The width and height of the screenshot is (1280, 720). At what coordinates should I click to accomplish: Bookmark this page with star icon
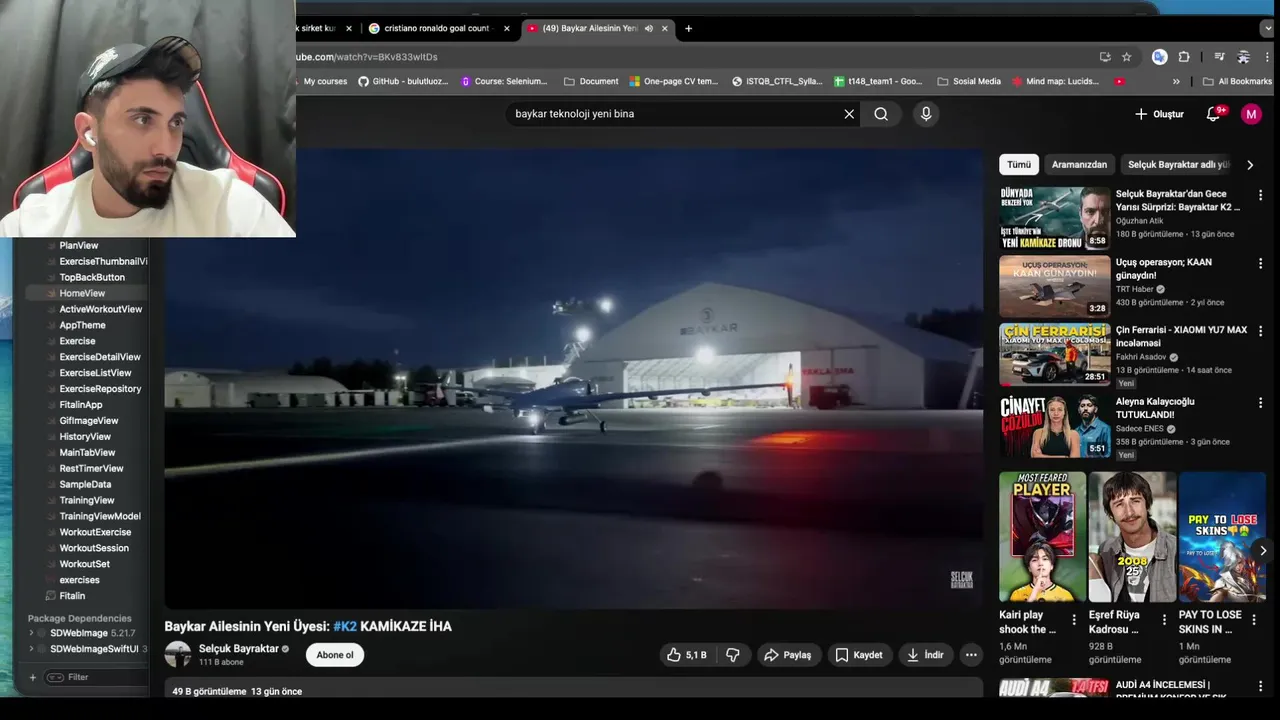pos(1126,57)
